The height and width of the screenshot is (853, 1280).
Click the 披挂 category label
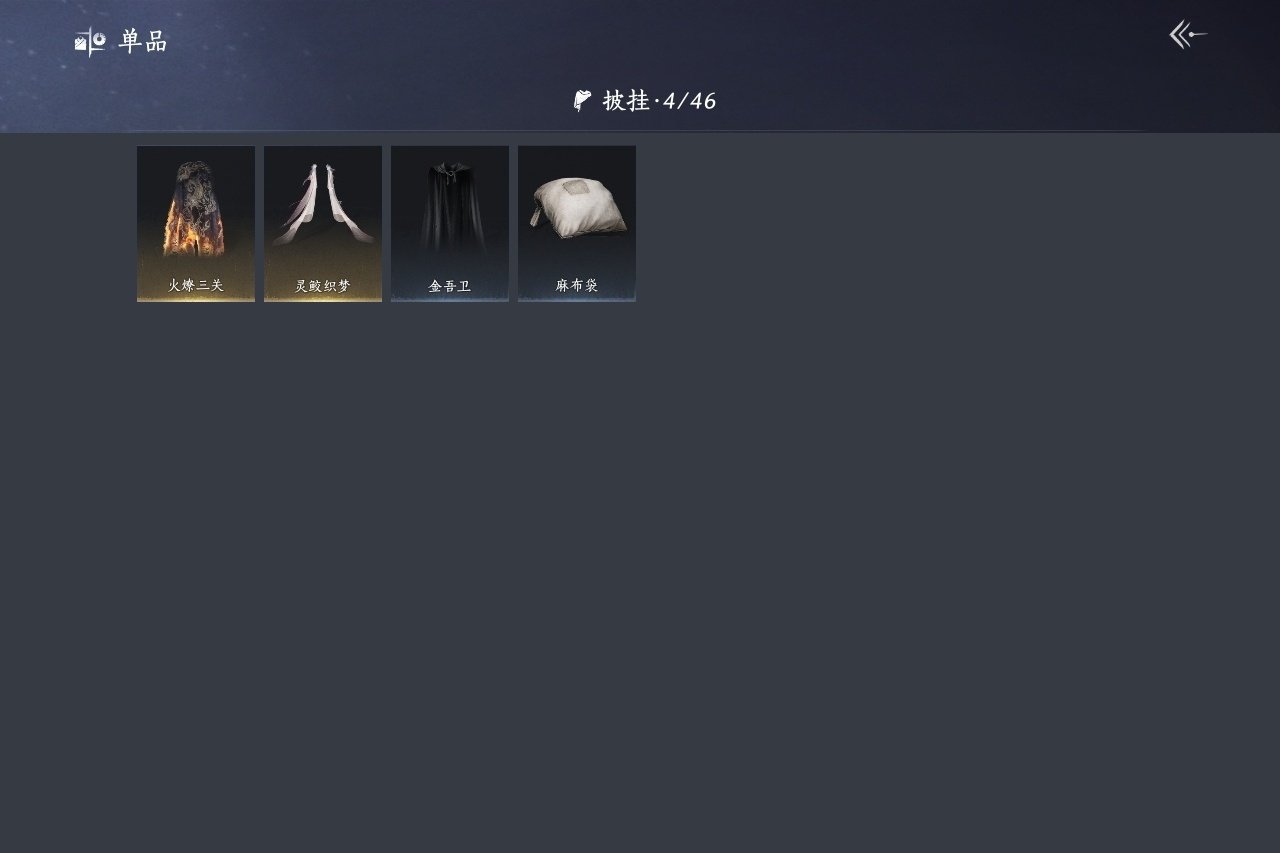pos(626,101)
